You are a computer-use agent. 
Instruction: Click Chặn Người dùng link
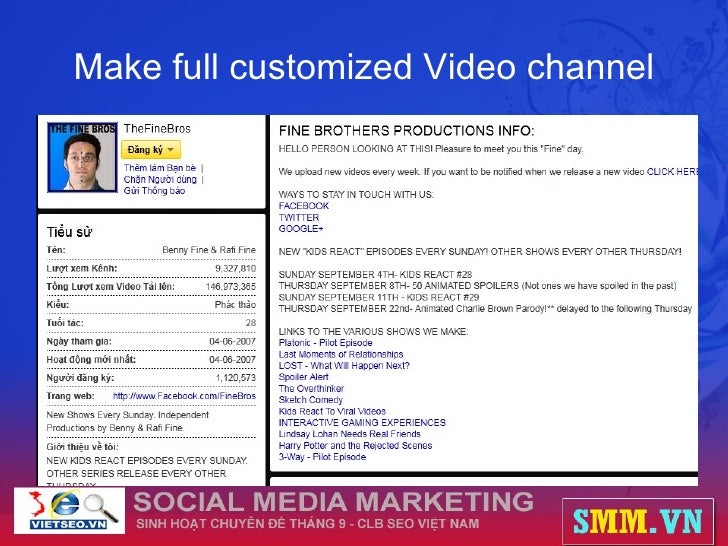pyautogui.click(x=160, y=179)
